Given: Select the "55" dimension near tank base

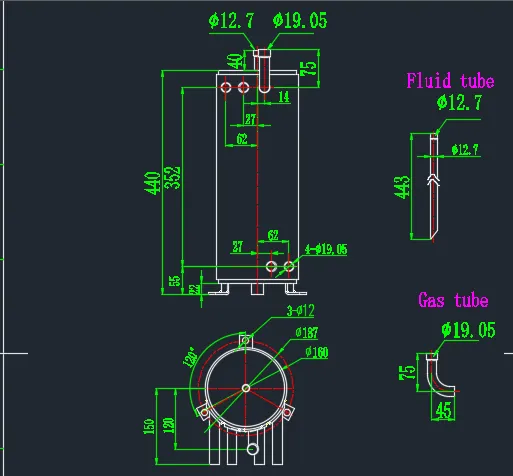Looking at the screenshot, I should click(x=175, y=281).
